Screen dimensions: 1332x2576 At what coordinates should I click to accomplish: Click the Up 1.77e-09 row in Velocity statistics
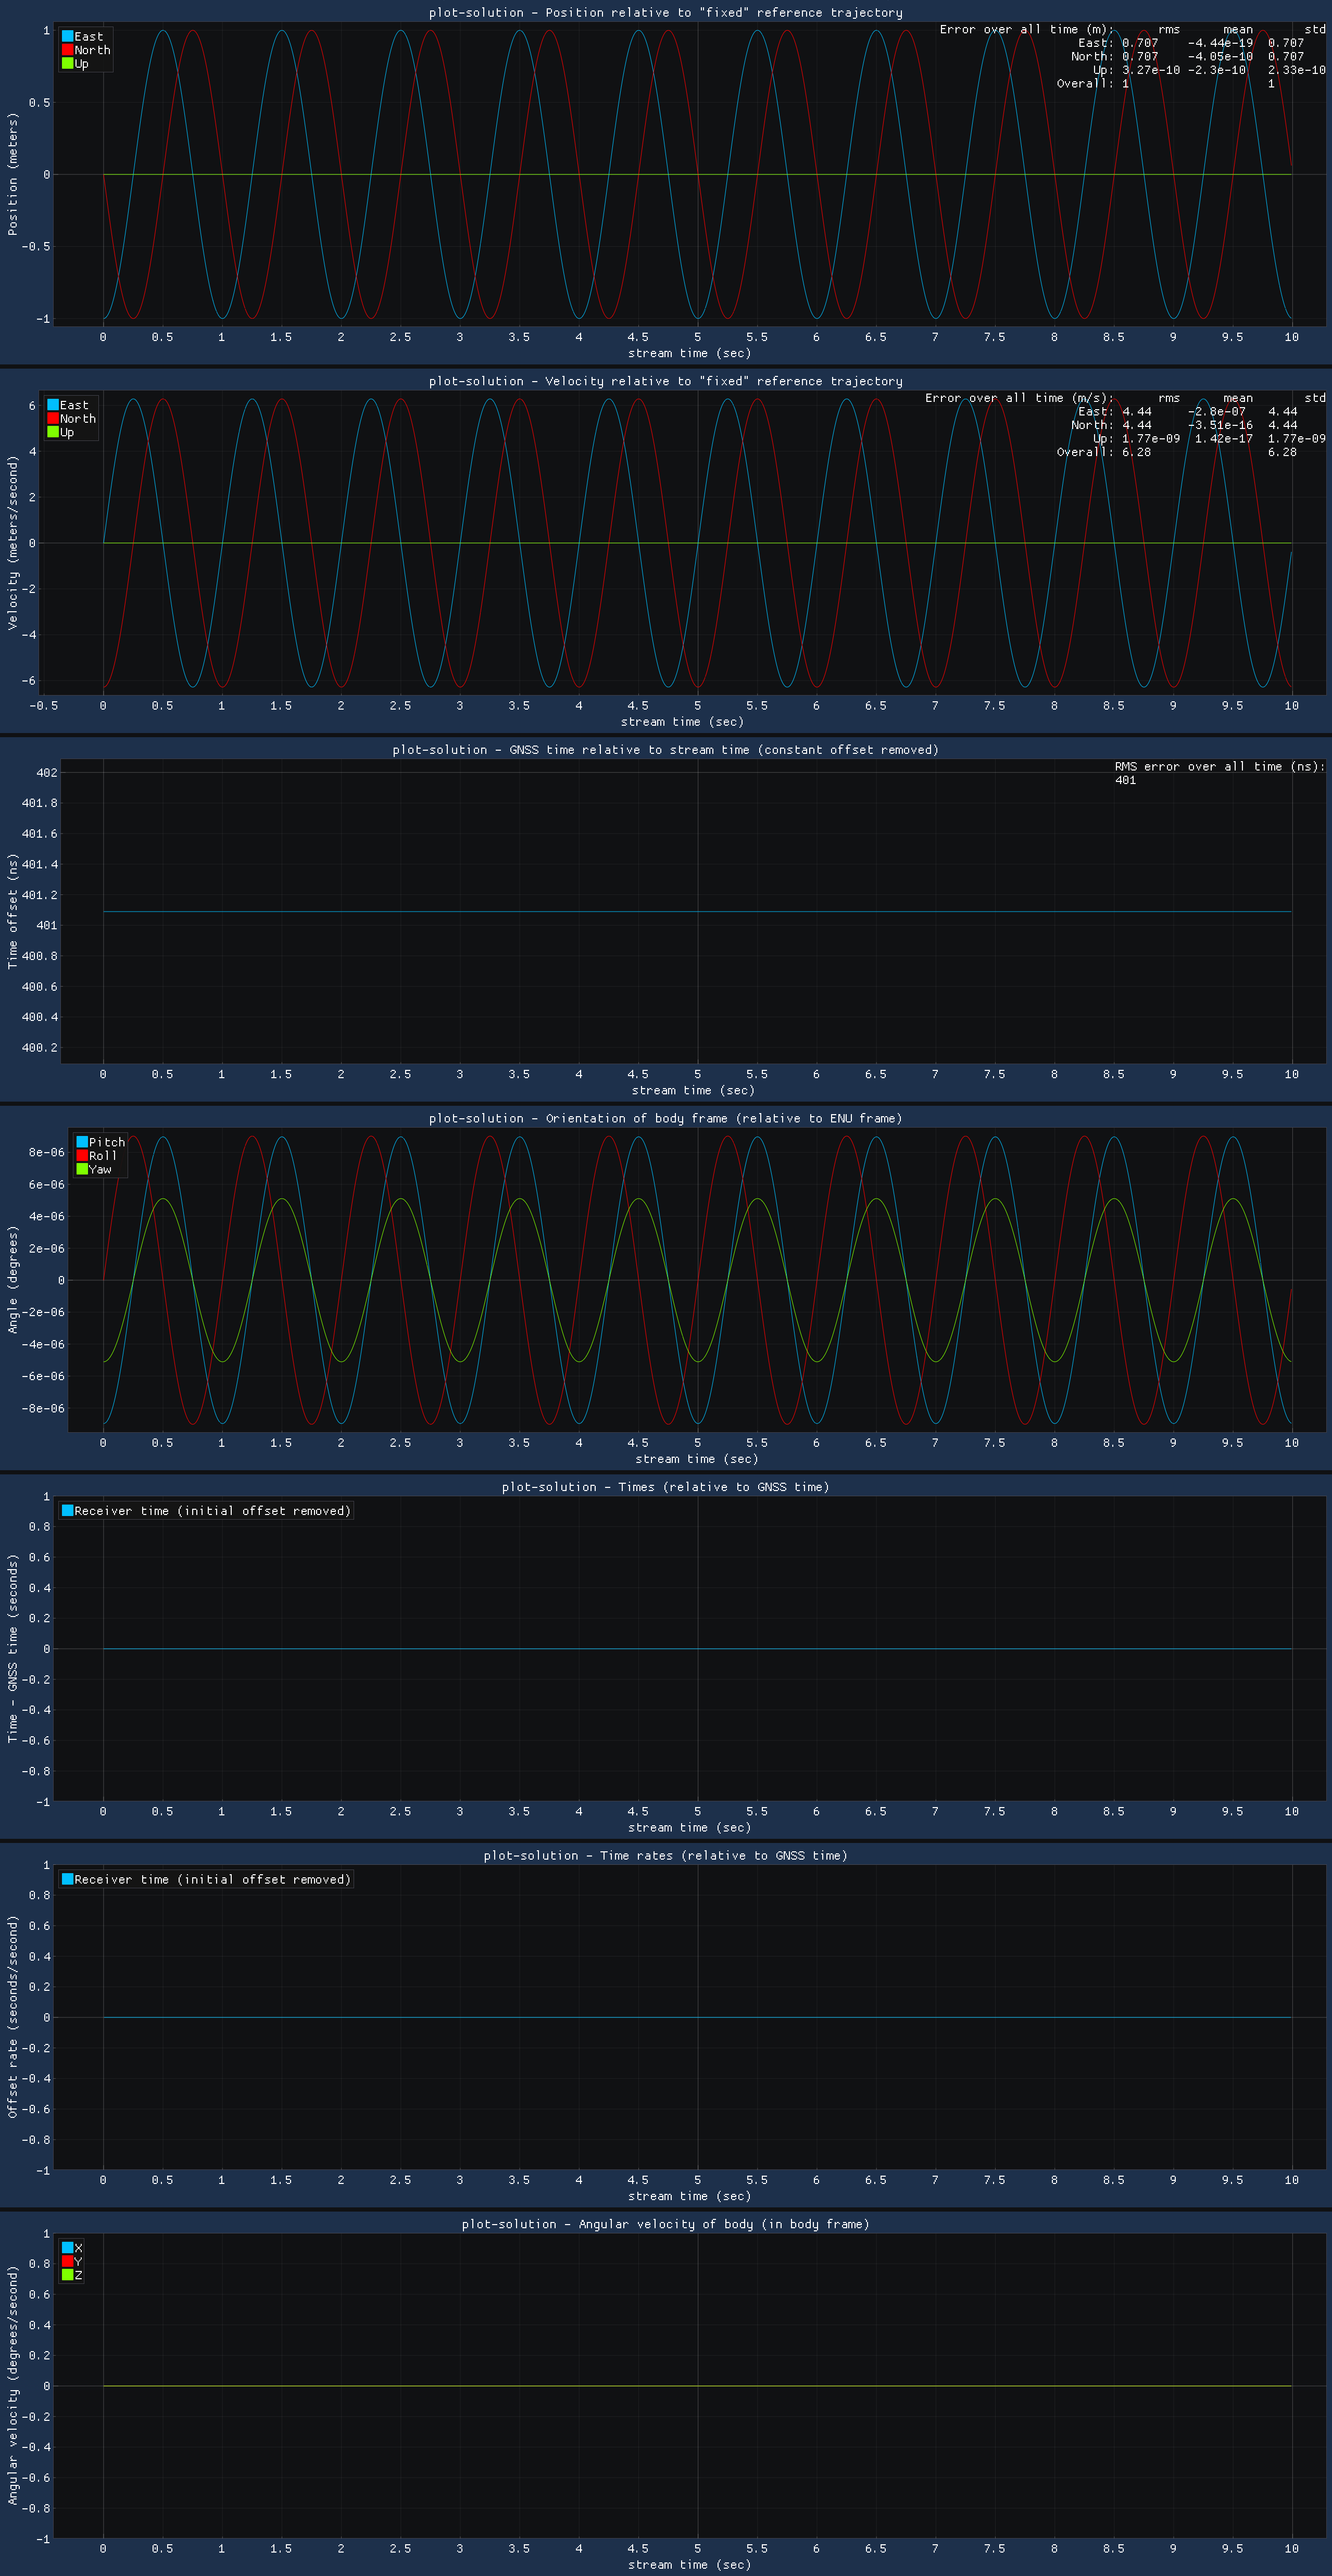[1209, 439]
